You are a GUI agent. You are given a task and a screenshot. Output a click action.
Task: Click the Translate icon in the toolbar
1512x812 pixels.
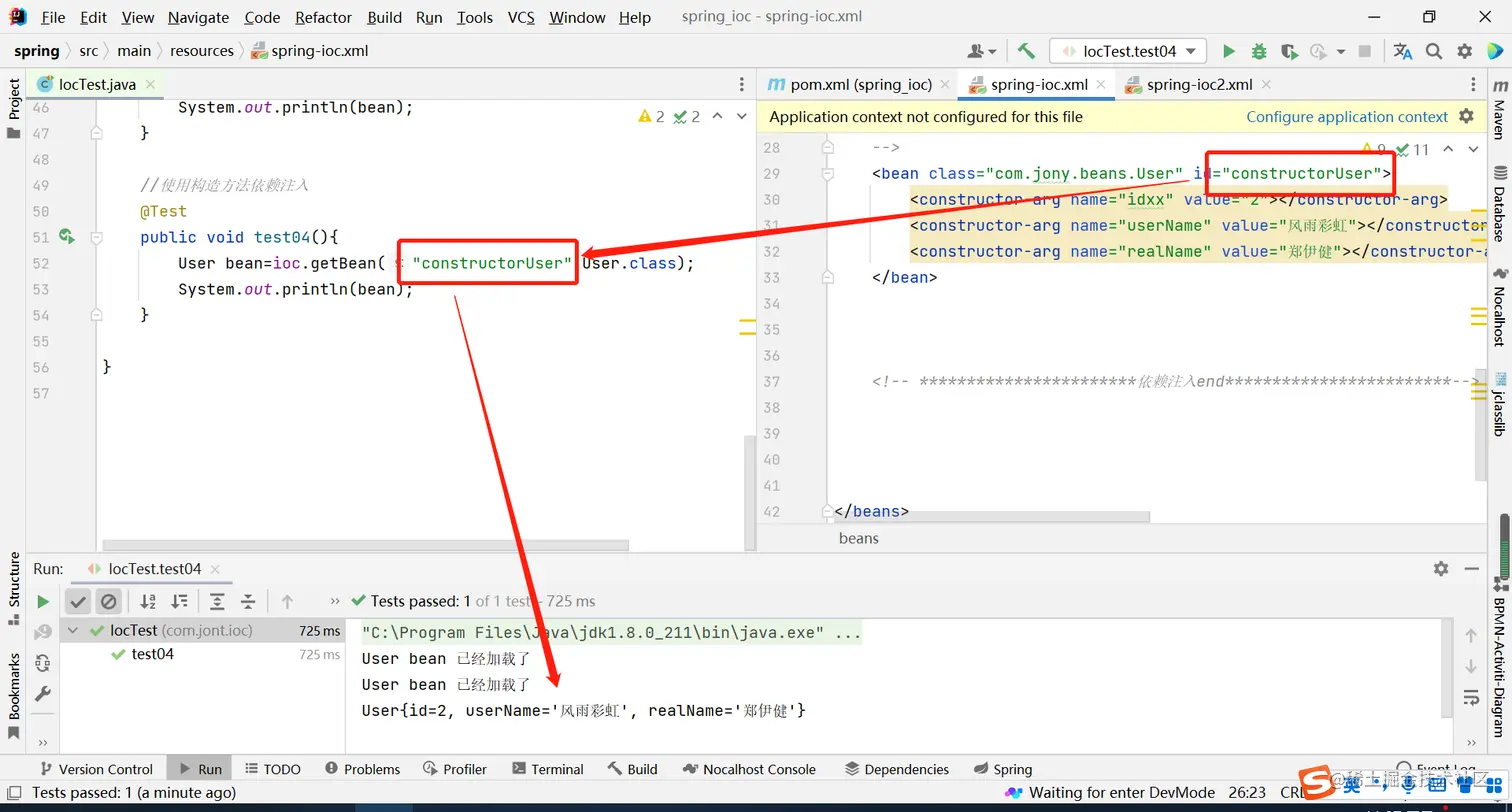point(1403,51)
